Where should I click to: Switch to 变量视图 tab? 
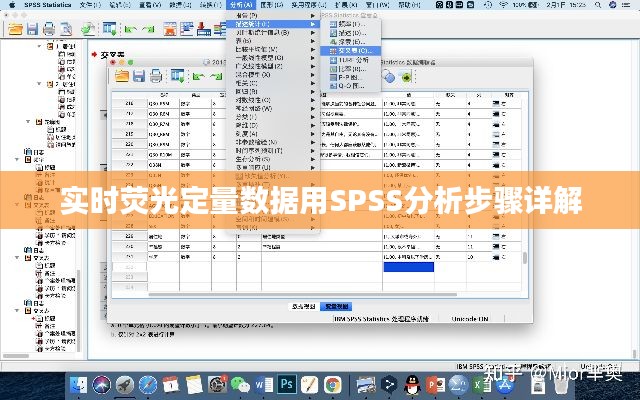(x=336, y=306)
